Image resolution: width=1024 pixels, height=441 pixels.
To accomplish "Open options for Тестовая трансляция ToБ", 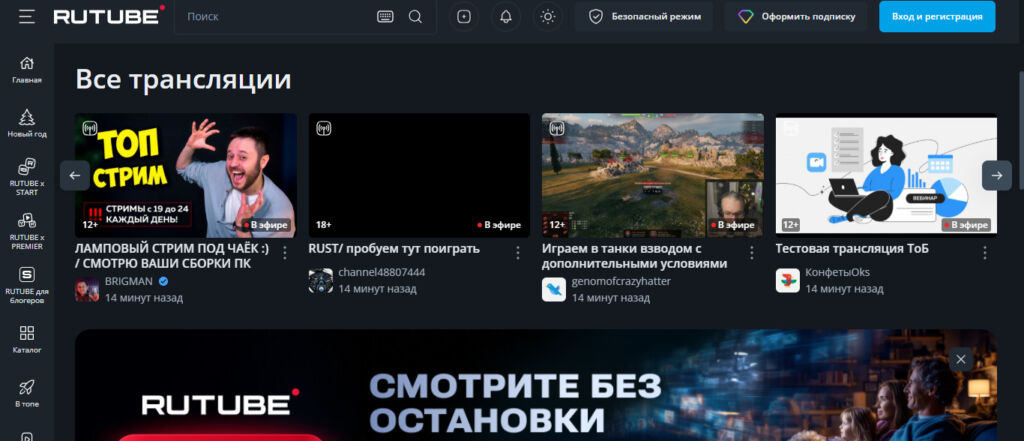I will [x=985, y=253].
